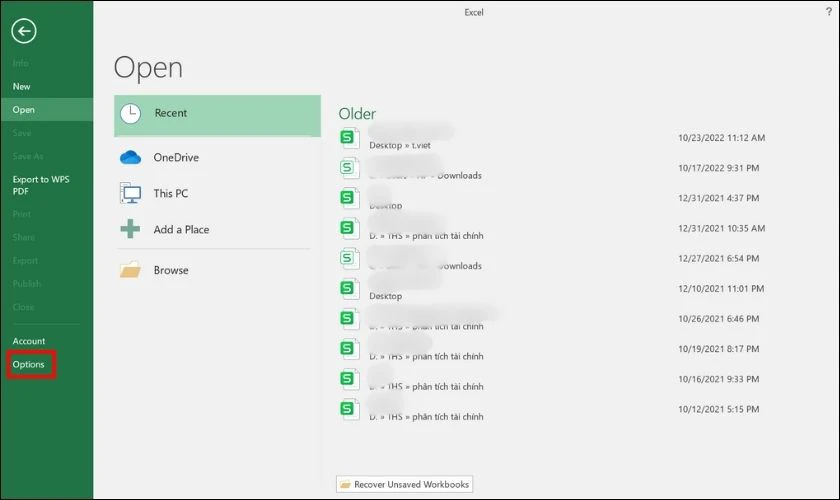This screenshot has width=840, height=500.
Task: Open Excel Options
Action: [x=29, y=364]
